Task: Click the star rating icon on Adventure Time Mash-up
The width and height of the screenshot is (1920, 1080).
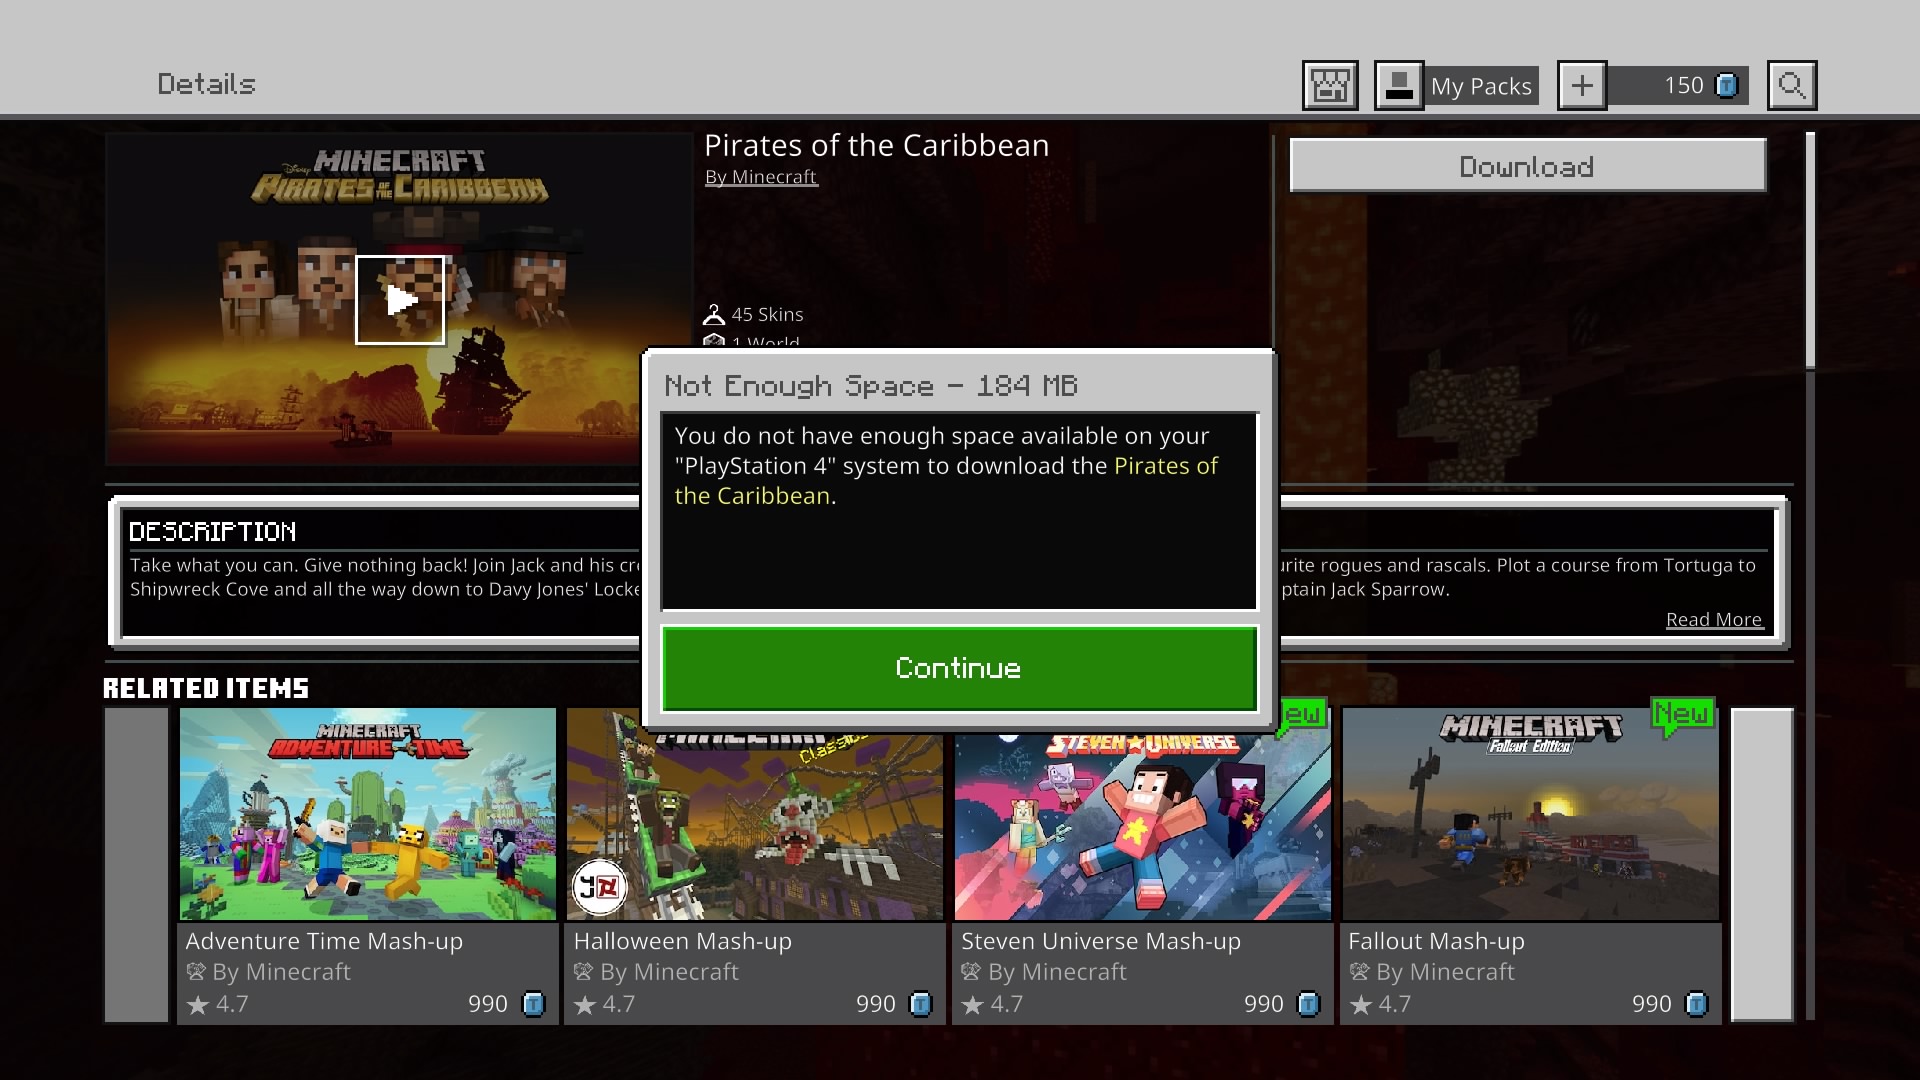Action: (198, 1004)
